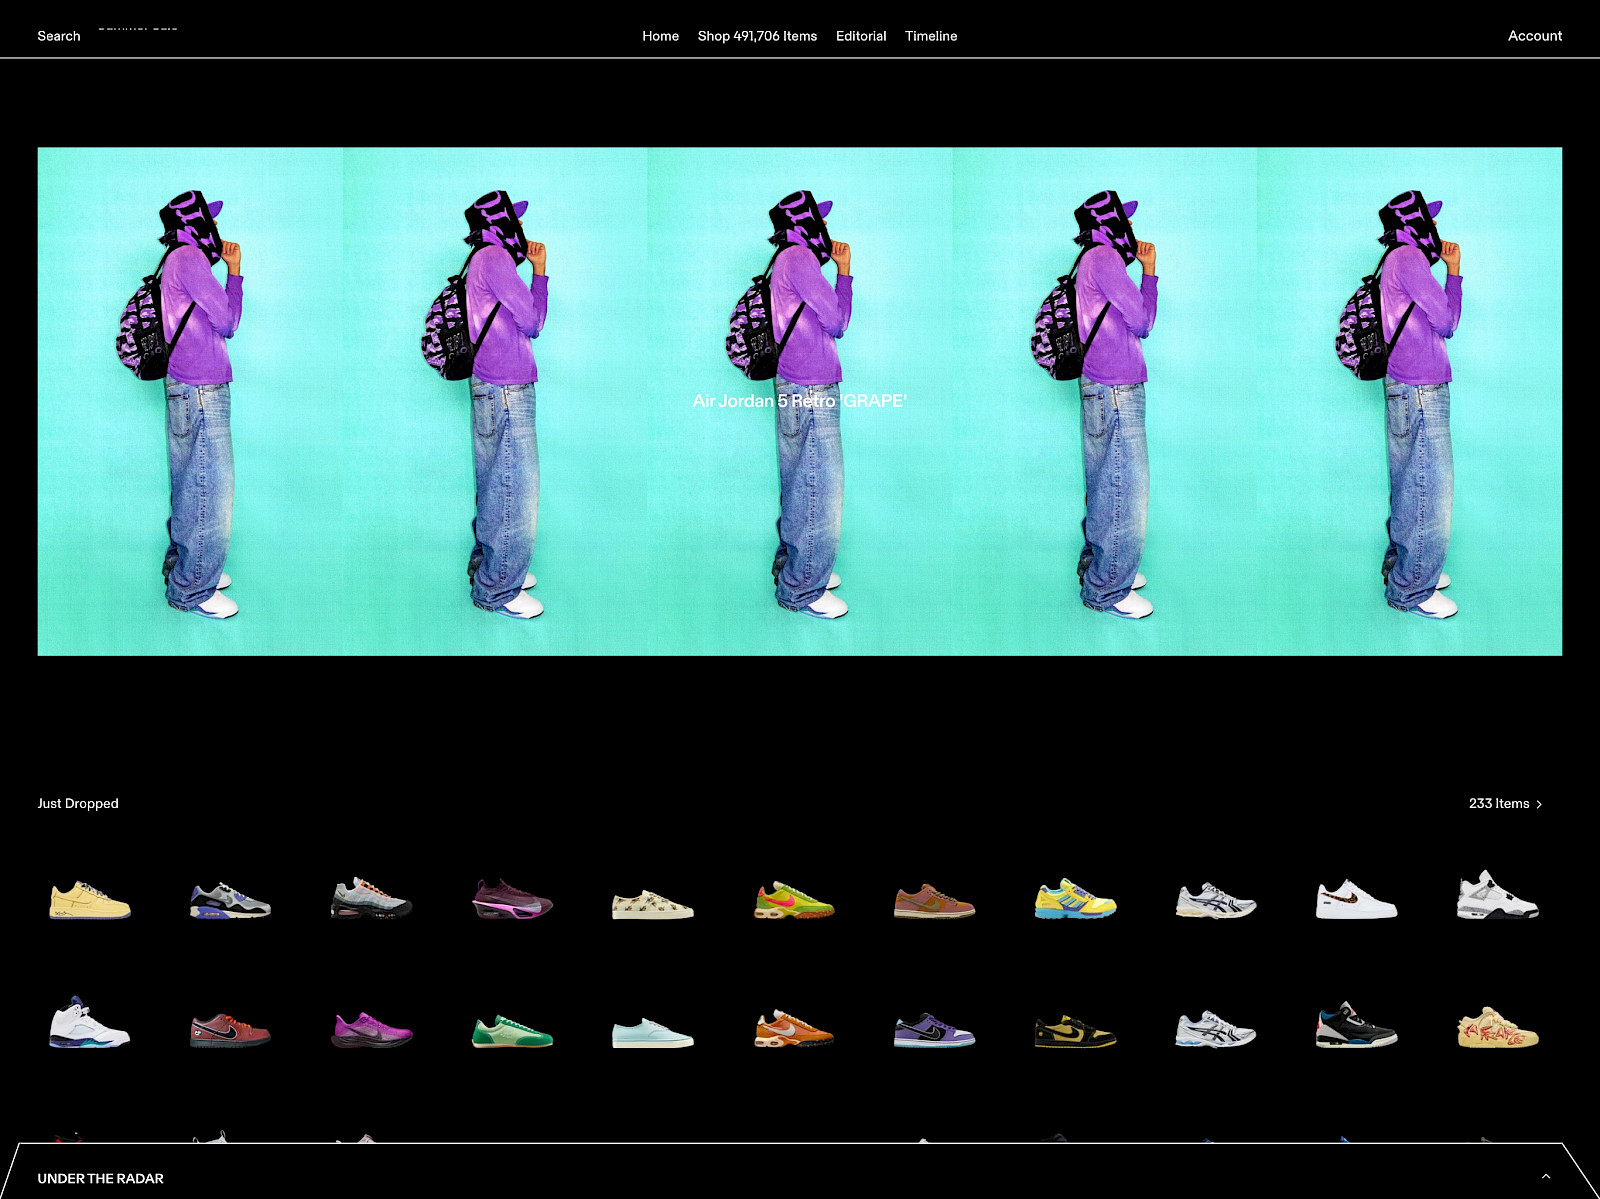Navigate to the Editorial section
The image size is (1600, 1199).
tap(861, 36)
